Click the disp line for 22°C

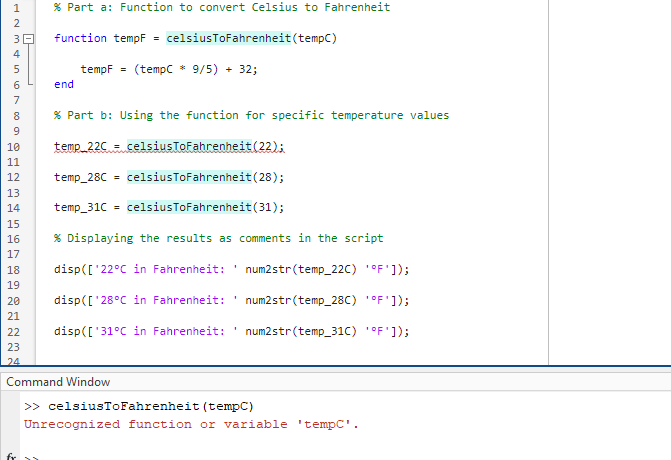232,269
